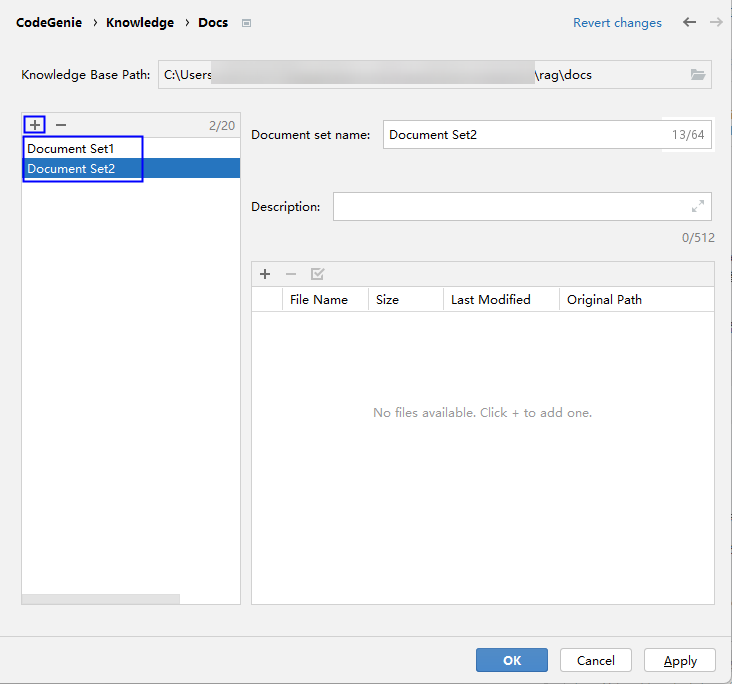This screenshot has width=732, height=684.
Task: Browse for Knowledge Base Path folder
Action: [x=698, y=75]
